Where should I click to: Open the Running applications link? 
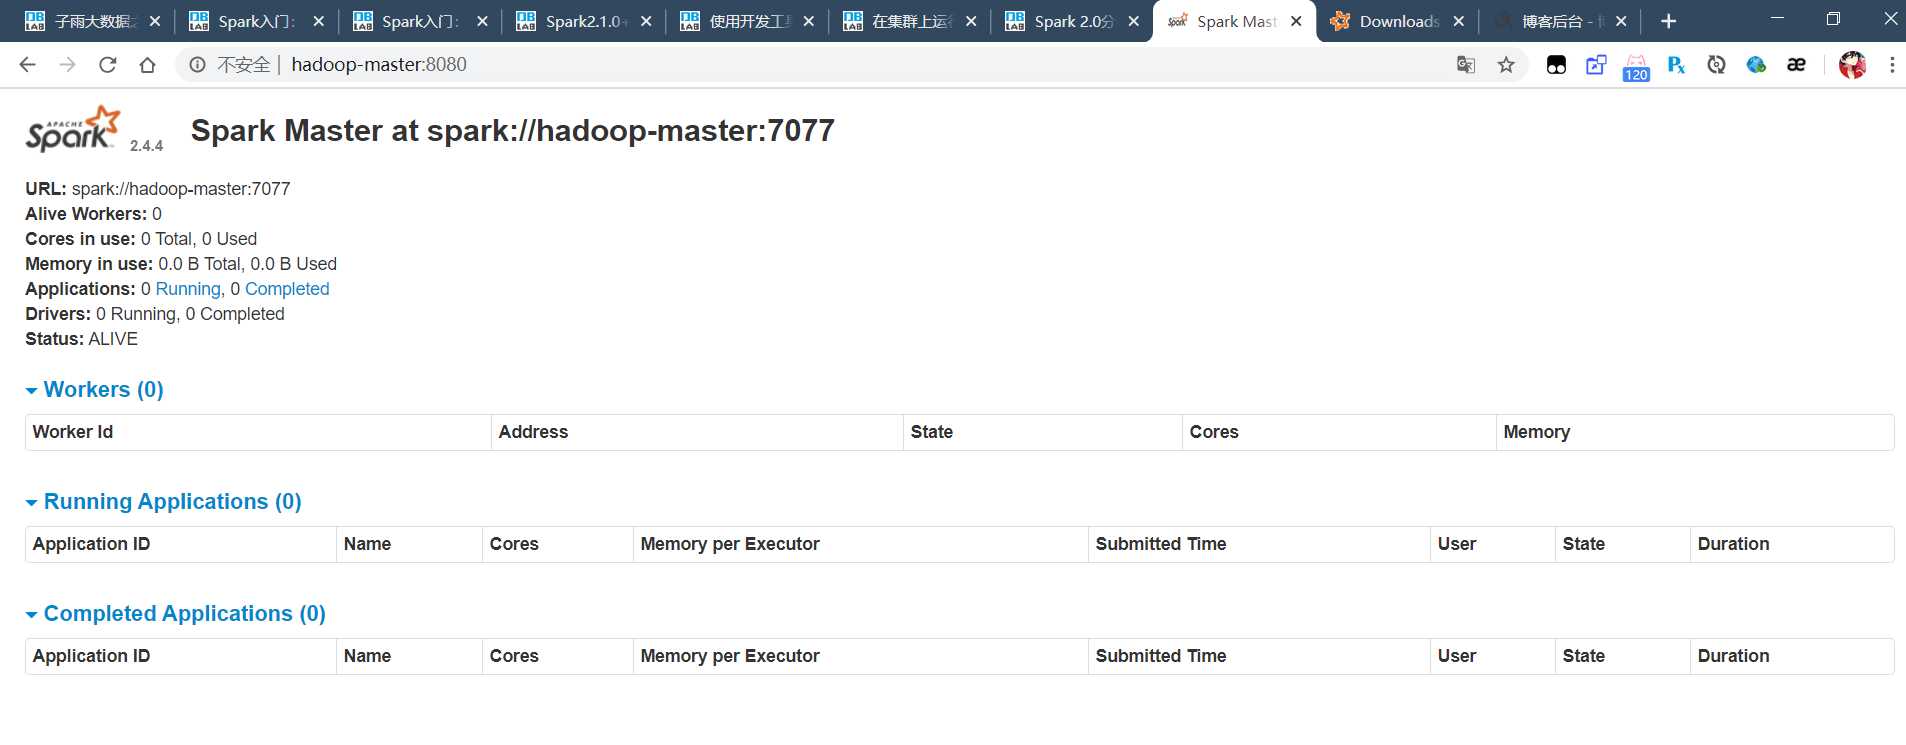[x=188, y=289]
